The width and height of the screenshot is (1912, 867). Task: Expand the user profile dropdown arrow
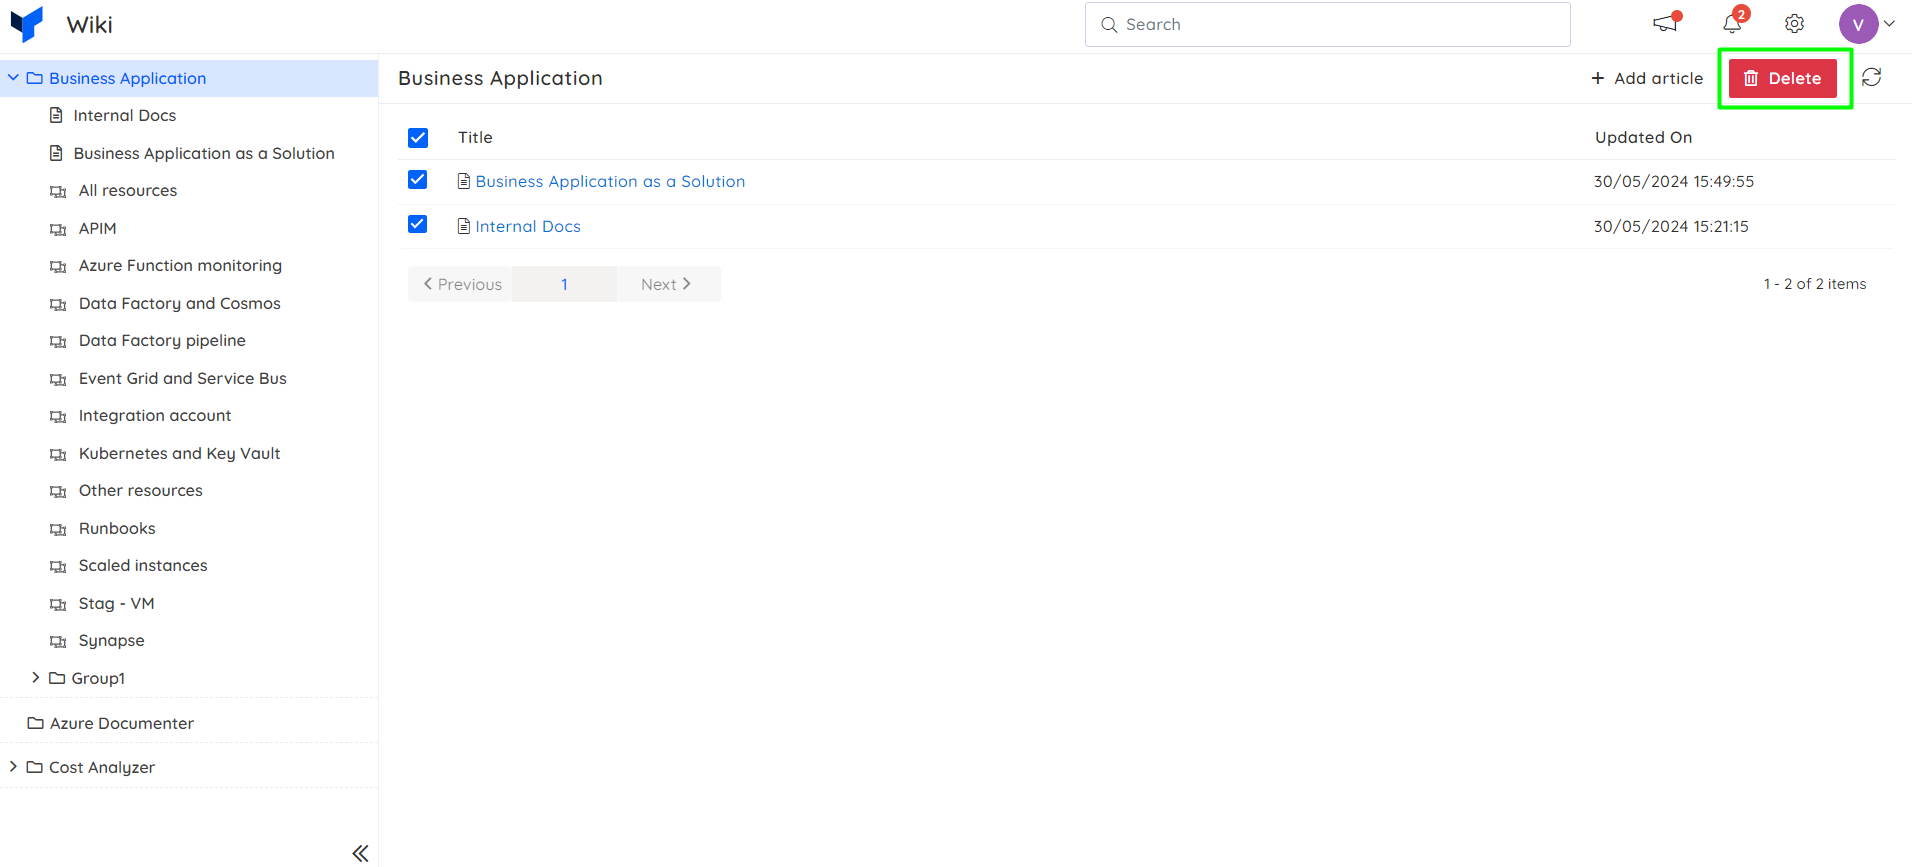1889,24
